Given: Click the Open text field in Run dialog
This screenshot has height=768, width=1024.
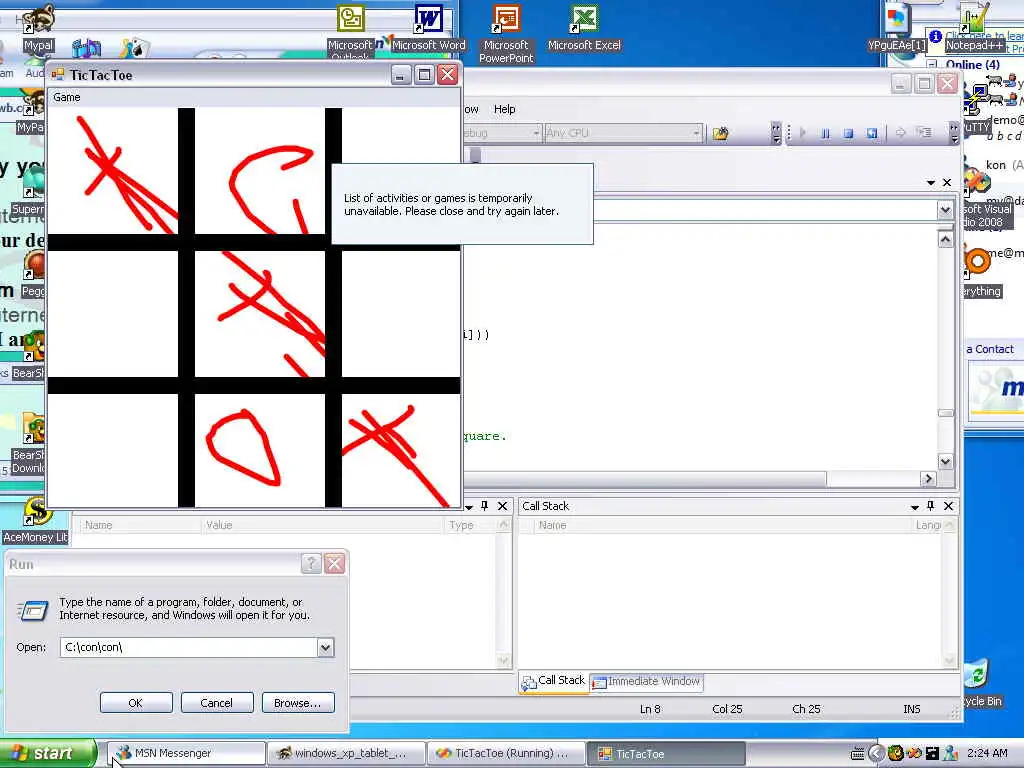Looking at the screenshot, I should click(189, 647).
